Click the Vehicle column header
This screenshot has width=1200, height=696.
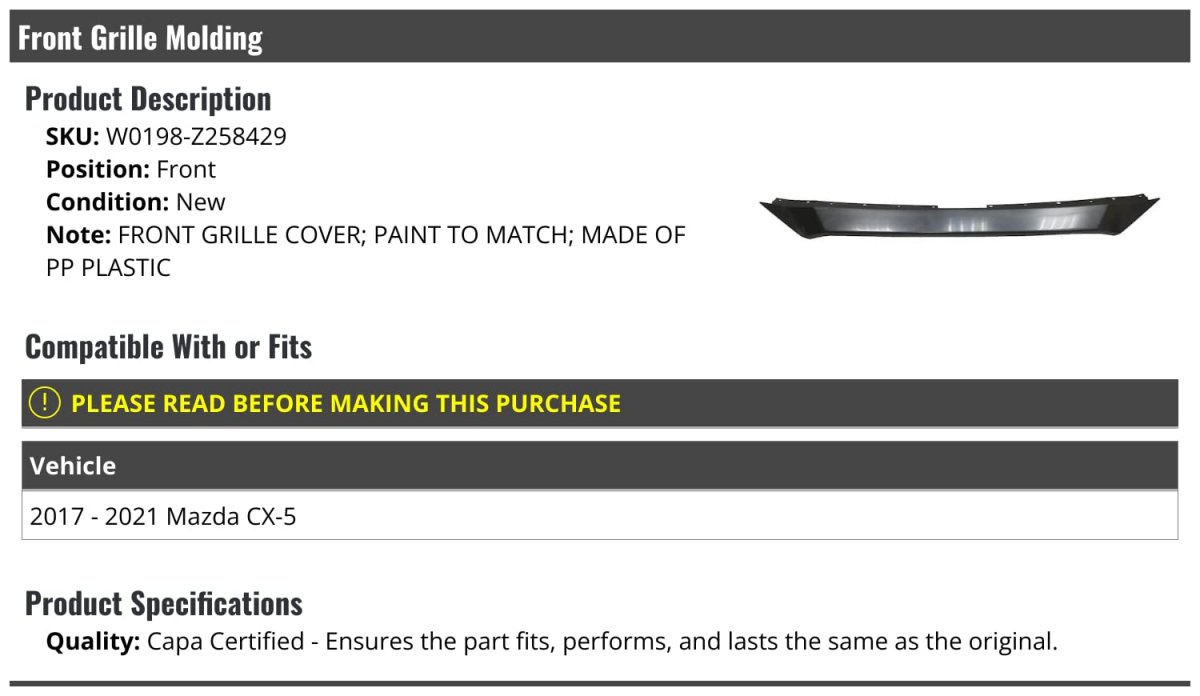point(73,466)
